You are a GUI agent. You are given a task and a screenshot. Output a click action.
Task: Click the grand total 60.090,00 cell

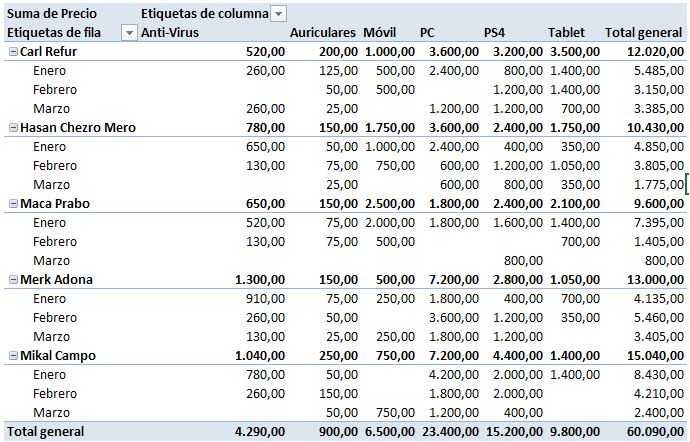coord(655,432)
